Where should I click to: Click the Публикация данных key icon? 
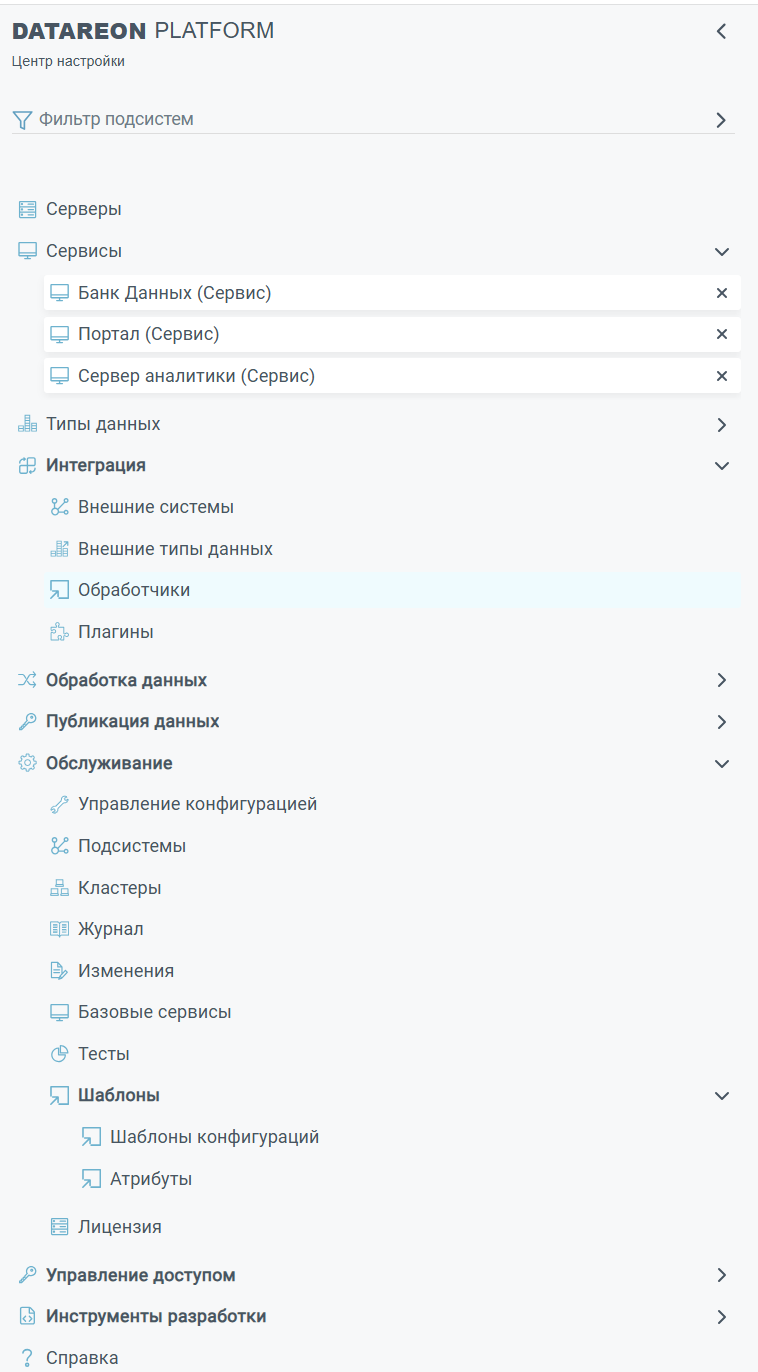click(x=26, y=720)
